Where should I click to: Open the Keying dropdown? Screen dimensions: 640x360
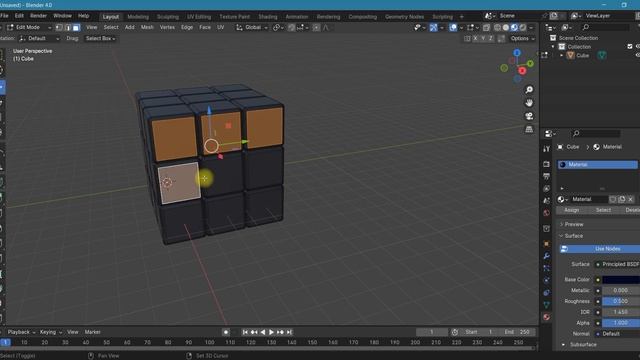pos(51,332)
